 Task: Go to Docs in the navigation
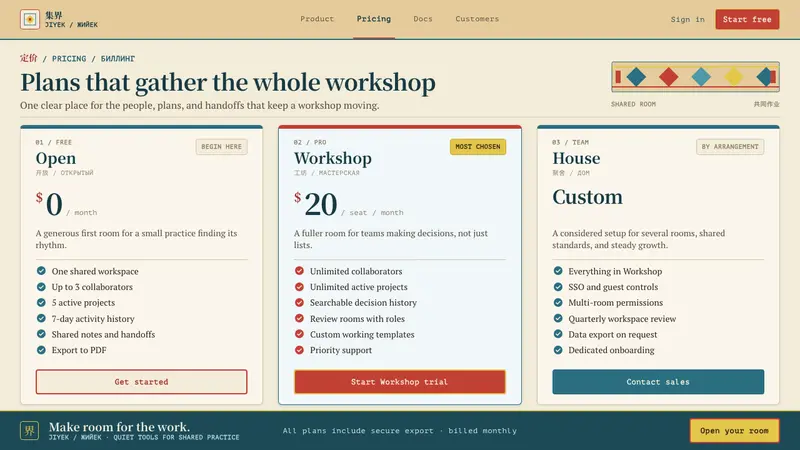pos(423,19)
